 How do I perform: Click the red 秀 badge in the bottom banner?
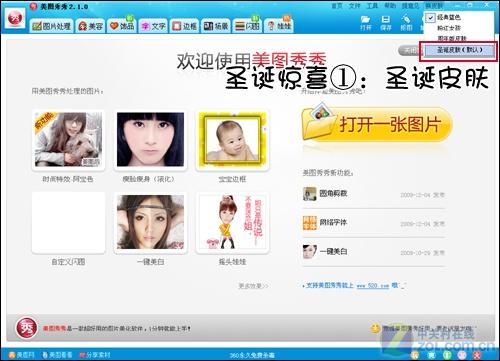click(27, 328)
